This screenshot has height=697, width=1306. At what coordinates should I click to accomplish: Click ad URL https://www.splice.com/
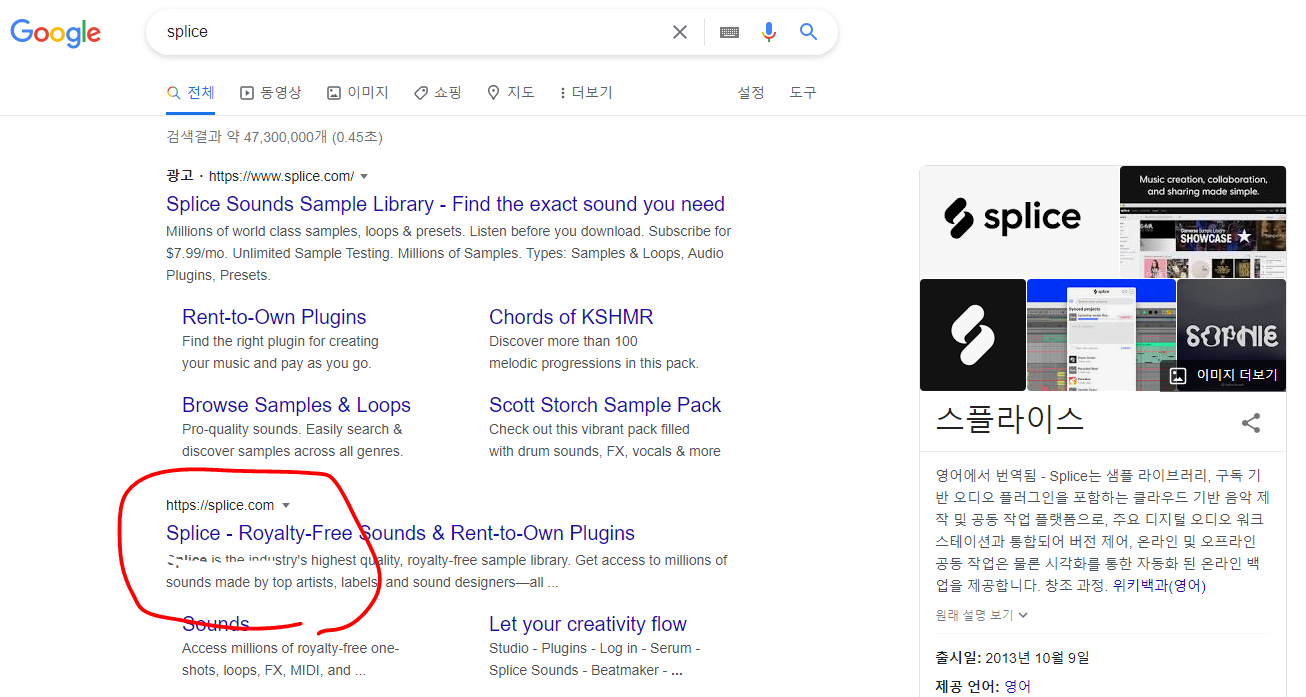click(281, 176)
